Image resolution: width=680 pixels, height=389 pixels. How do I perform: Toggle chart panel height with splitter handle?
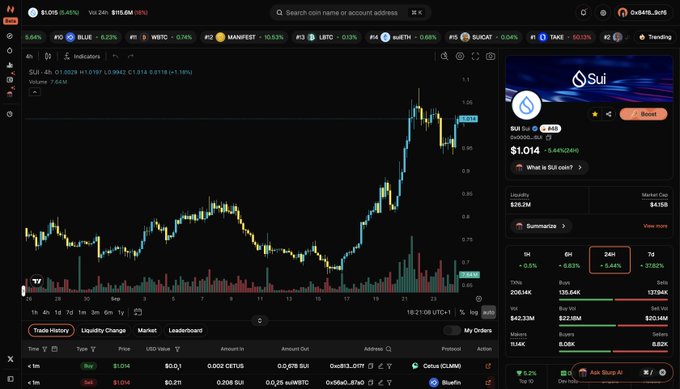point(260,320)
